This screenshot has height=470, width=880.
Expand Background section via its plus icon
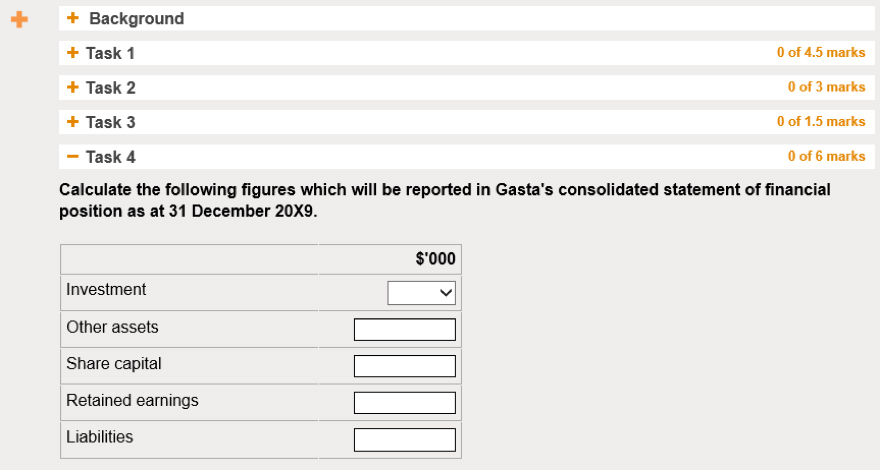pos(73,18)
